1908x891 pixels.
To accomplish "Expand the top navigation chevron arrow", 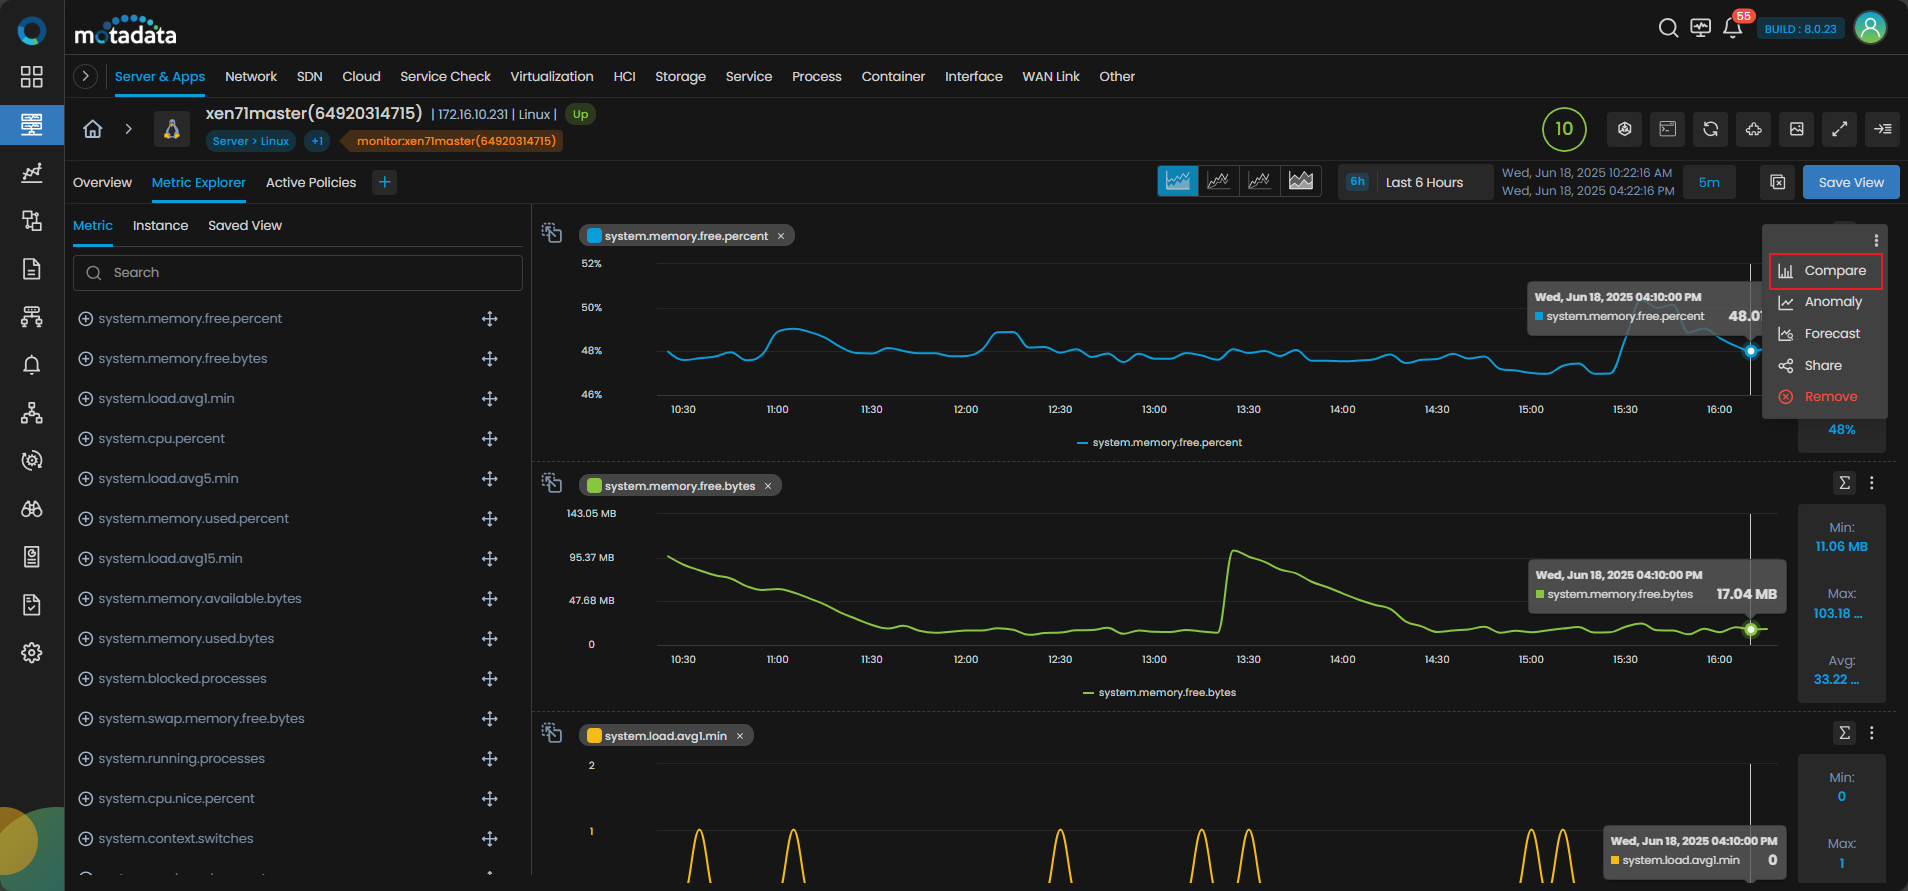I will (86, 76).
